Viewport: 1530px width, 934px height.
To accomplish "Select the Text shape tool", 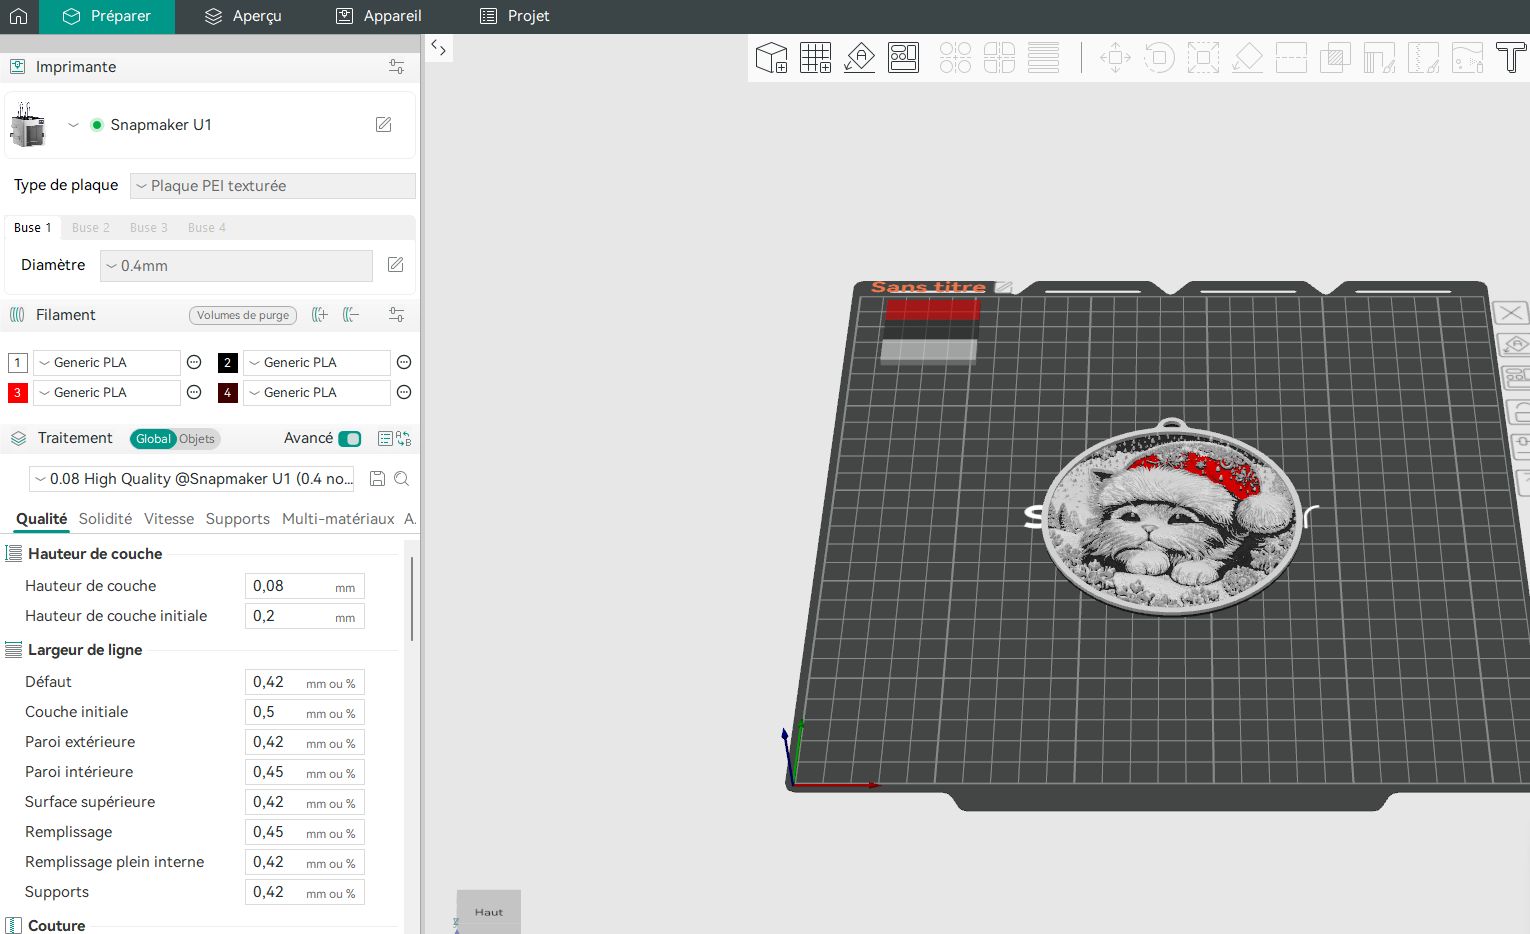I will [x=1510, y=58].
